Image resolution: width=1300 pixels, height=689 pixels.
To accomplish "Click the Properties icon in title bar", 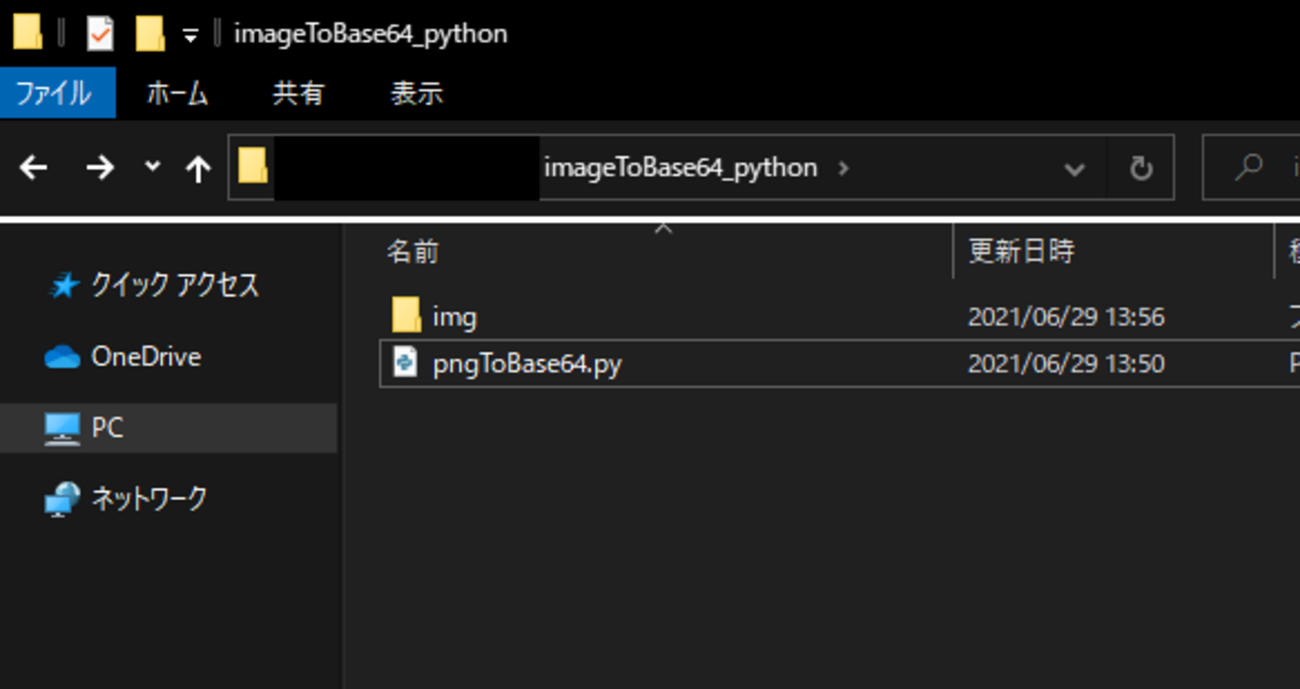I will 100,34.
